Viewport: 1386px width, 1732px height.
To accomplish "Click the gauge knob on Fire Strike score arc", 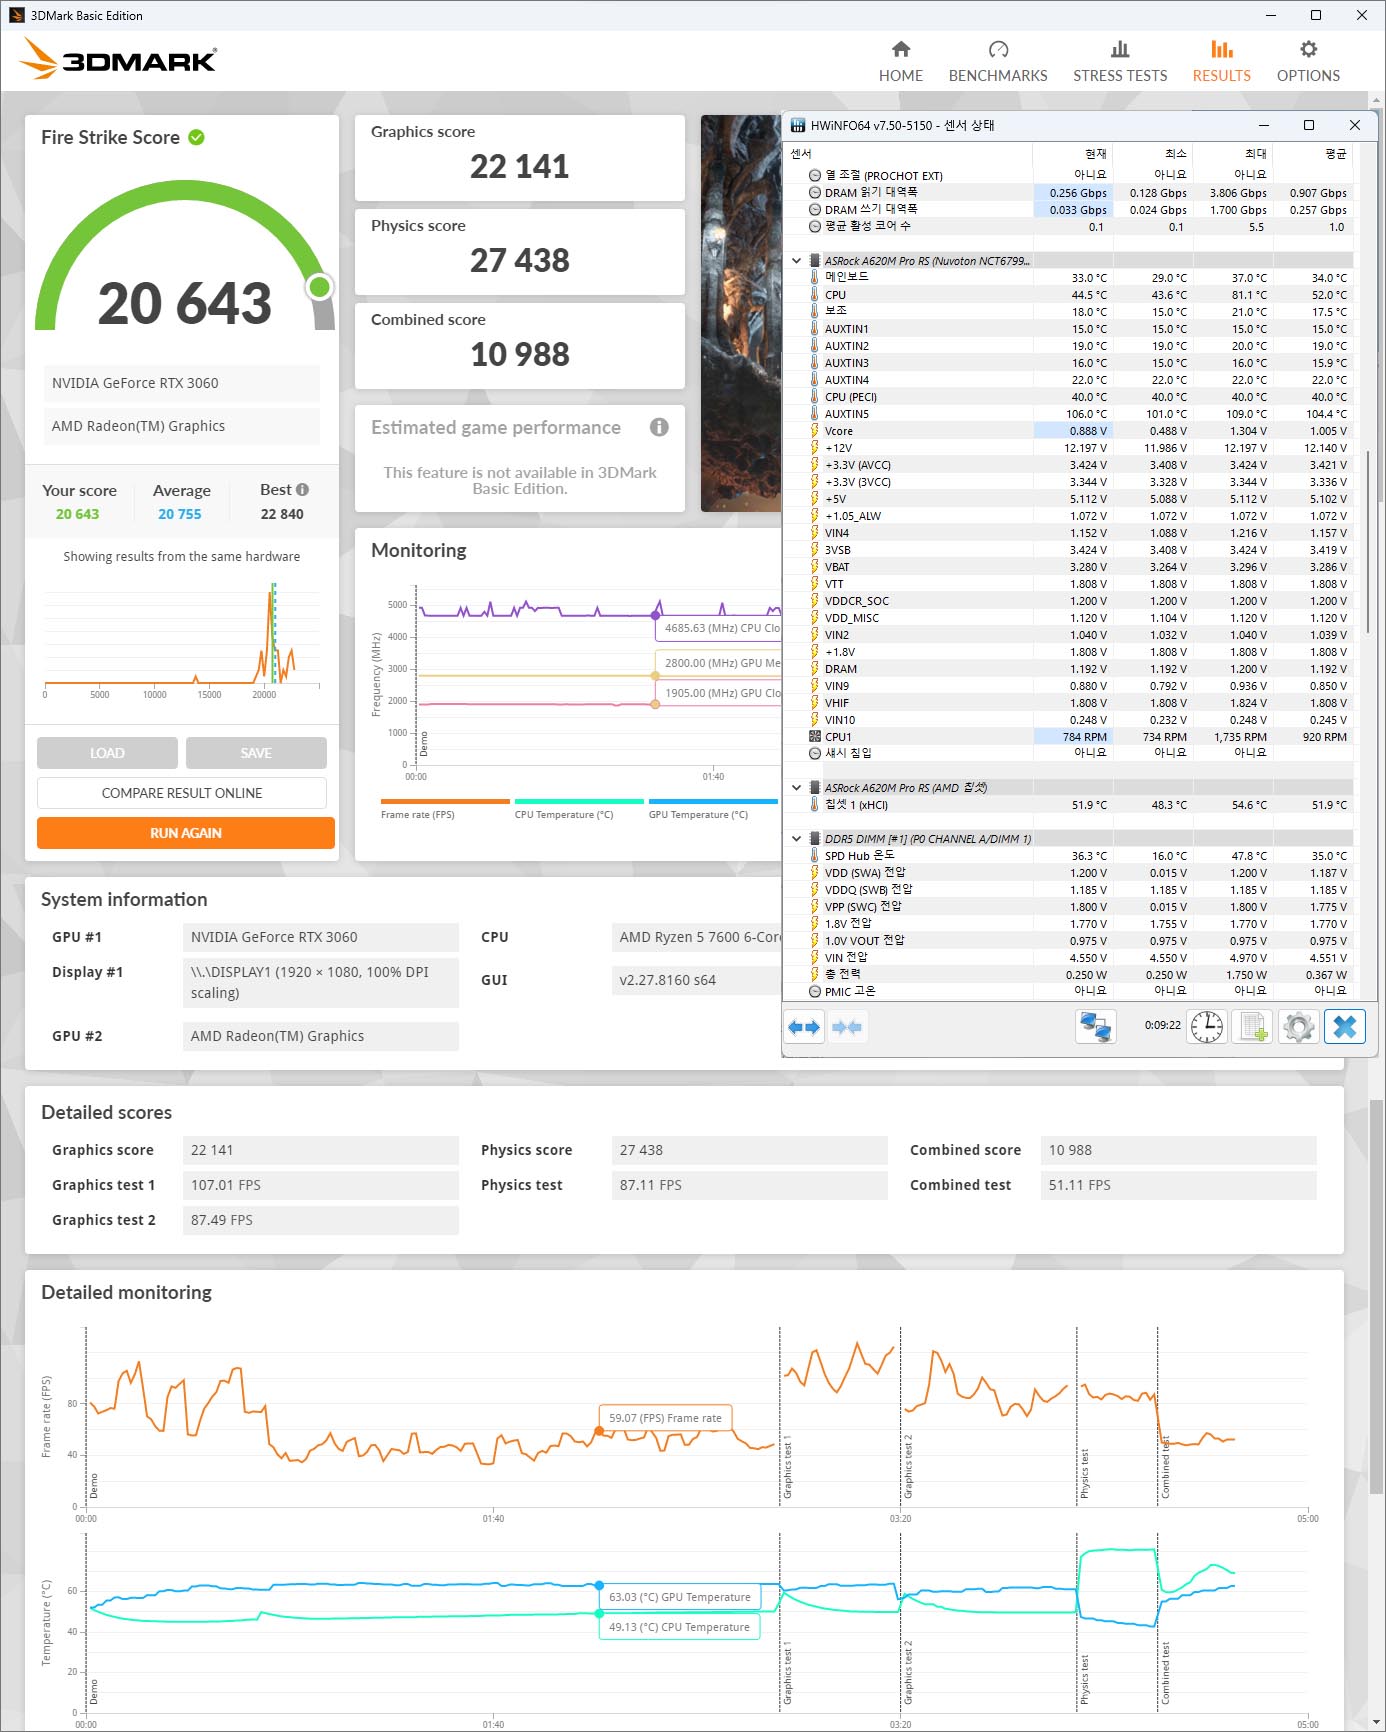I will coord(320,287).
